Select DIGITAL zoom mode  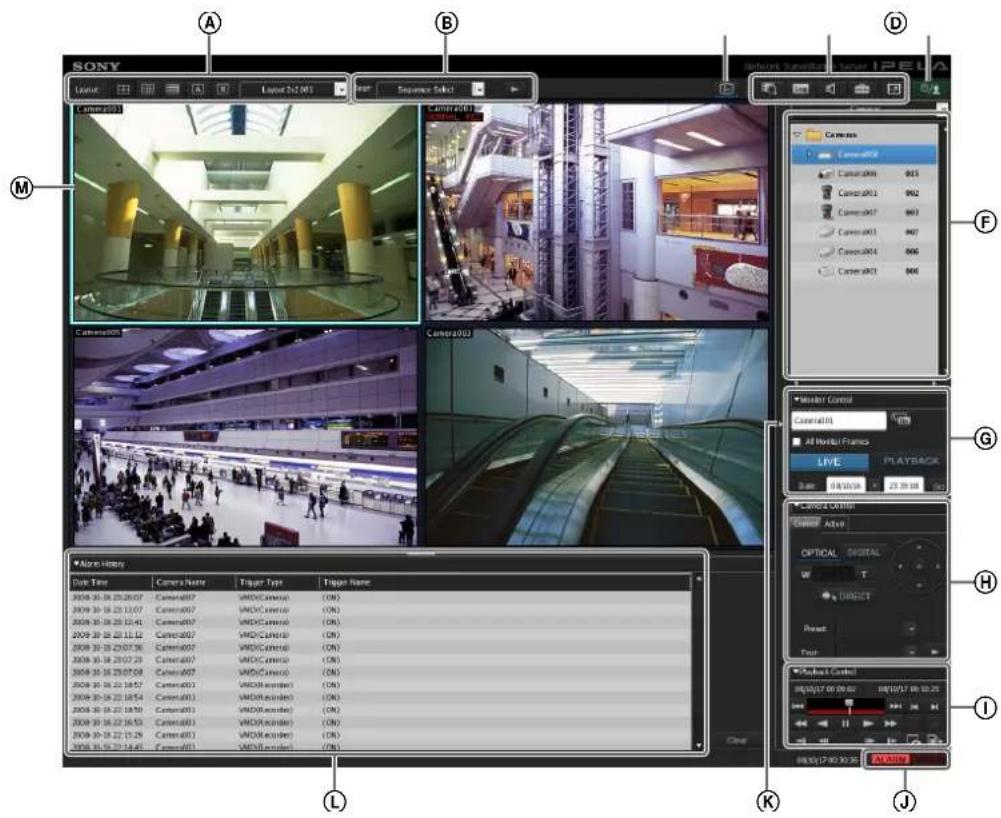click(864, 552)
